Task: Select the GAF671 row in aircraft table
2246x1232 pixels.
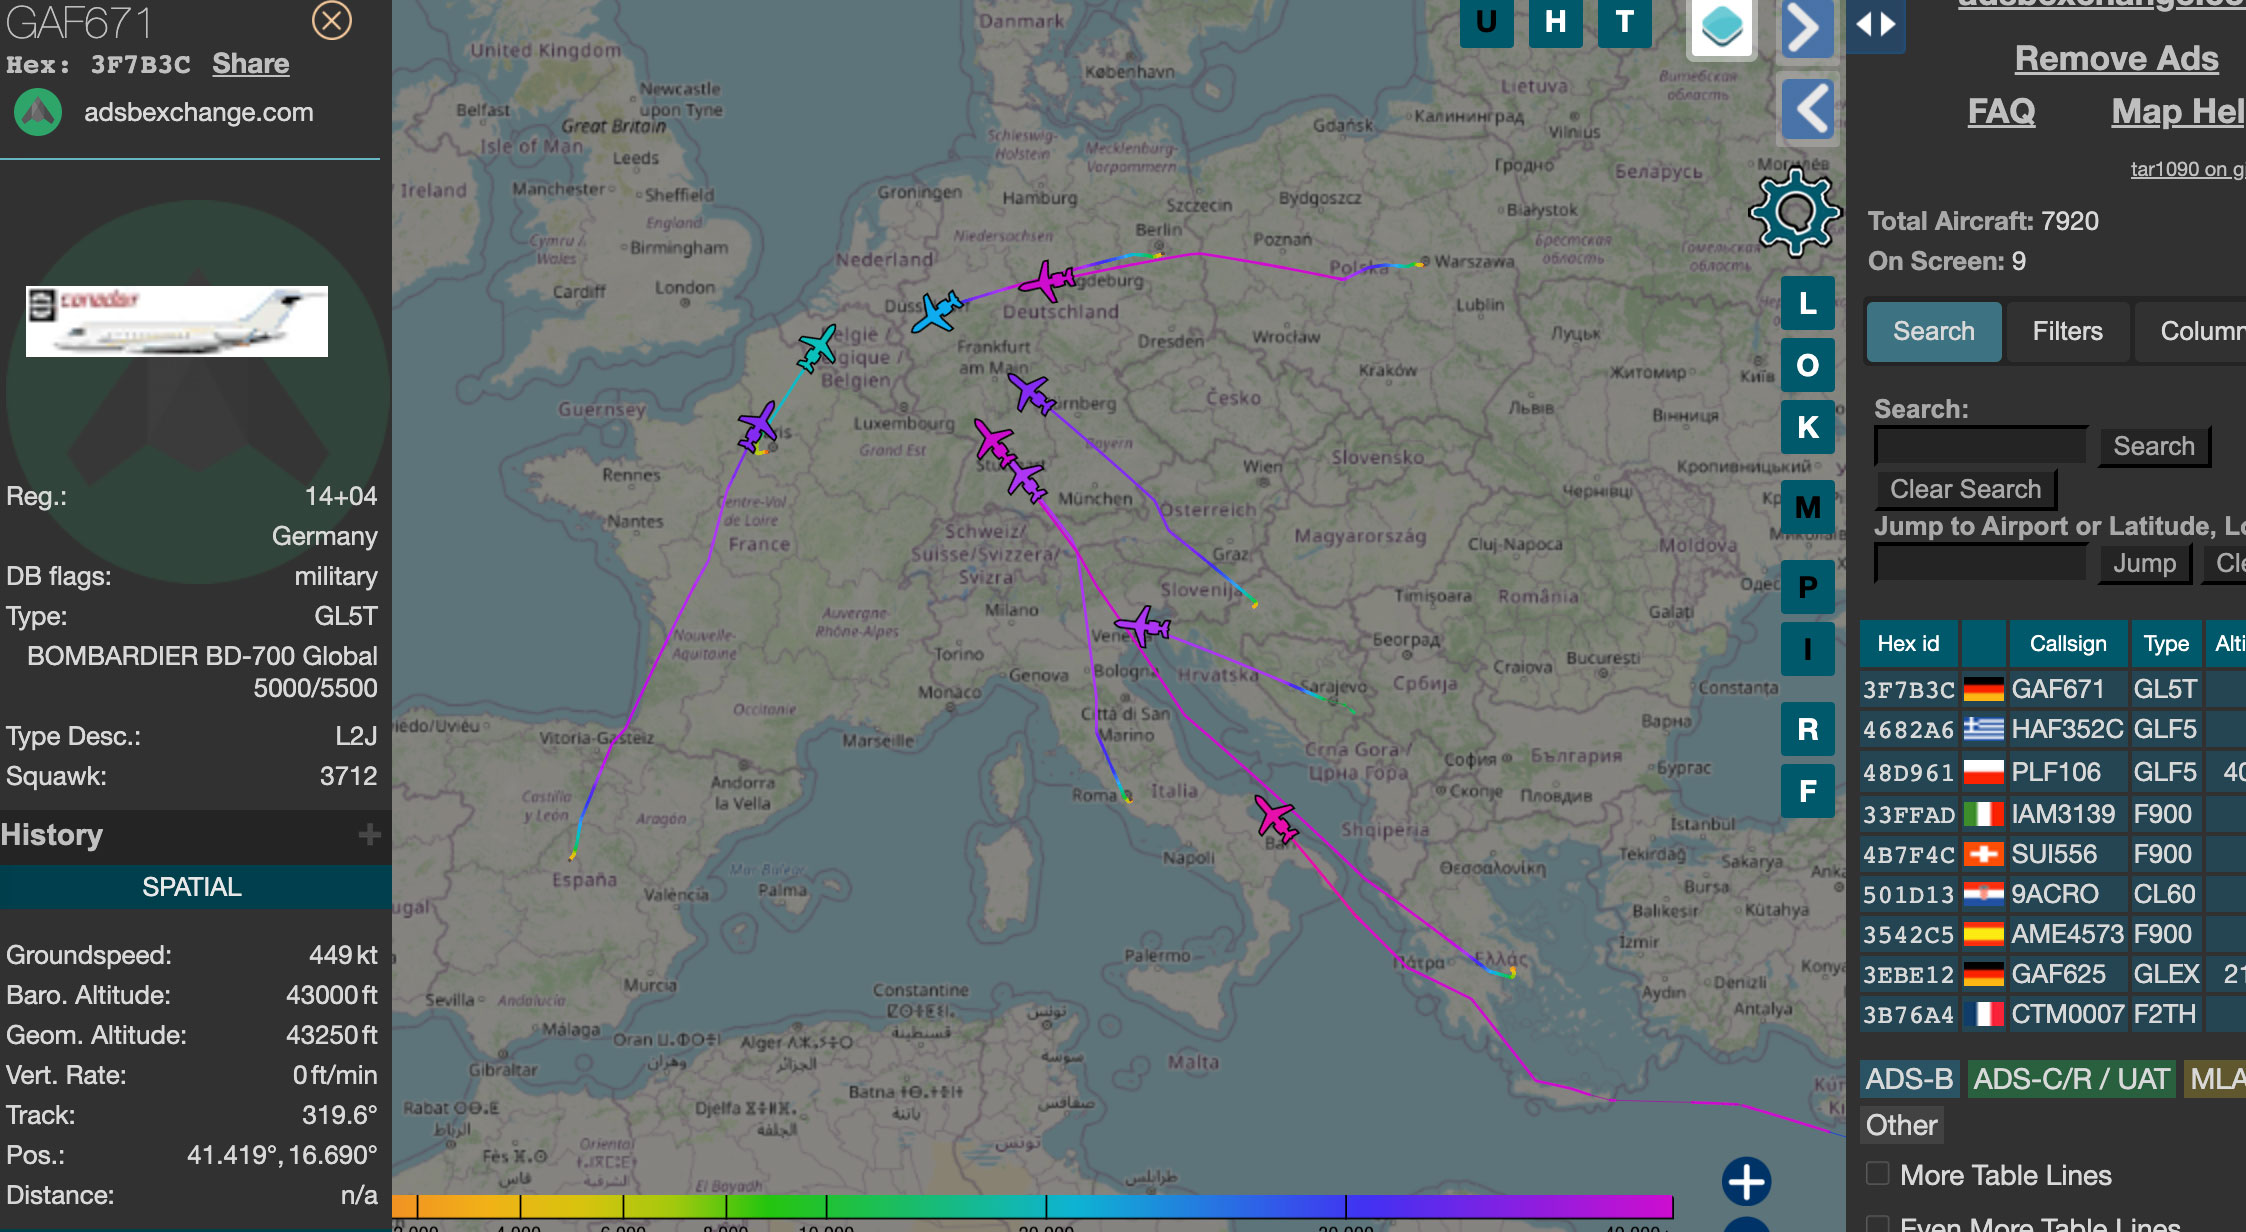Action: (x=2053, y=689)
